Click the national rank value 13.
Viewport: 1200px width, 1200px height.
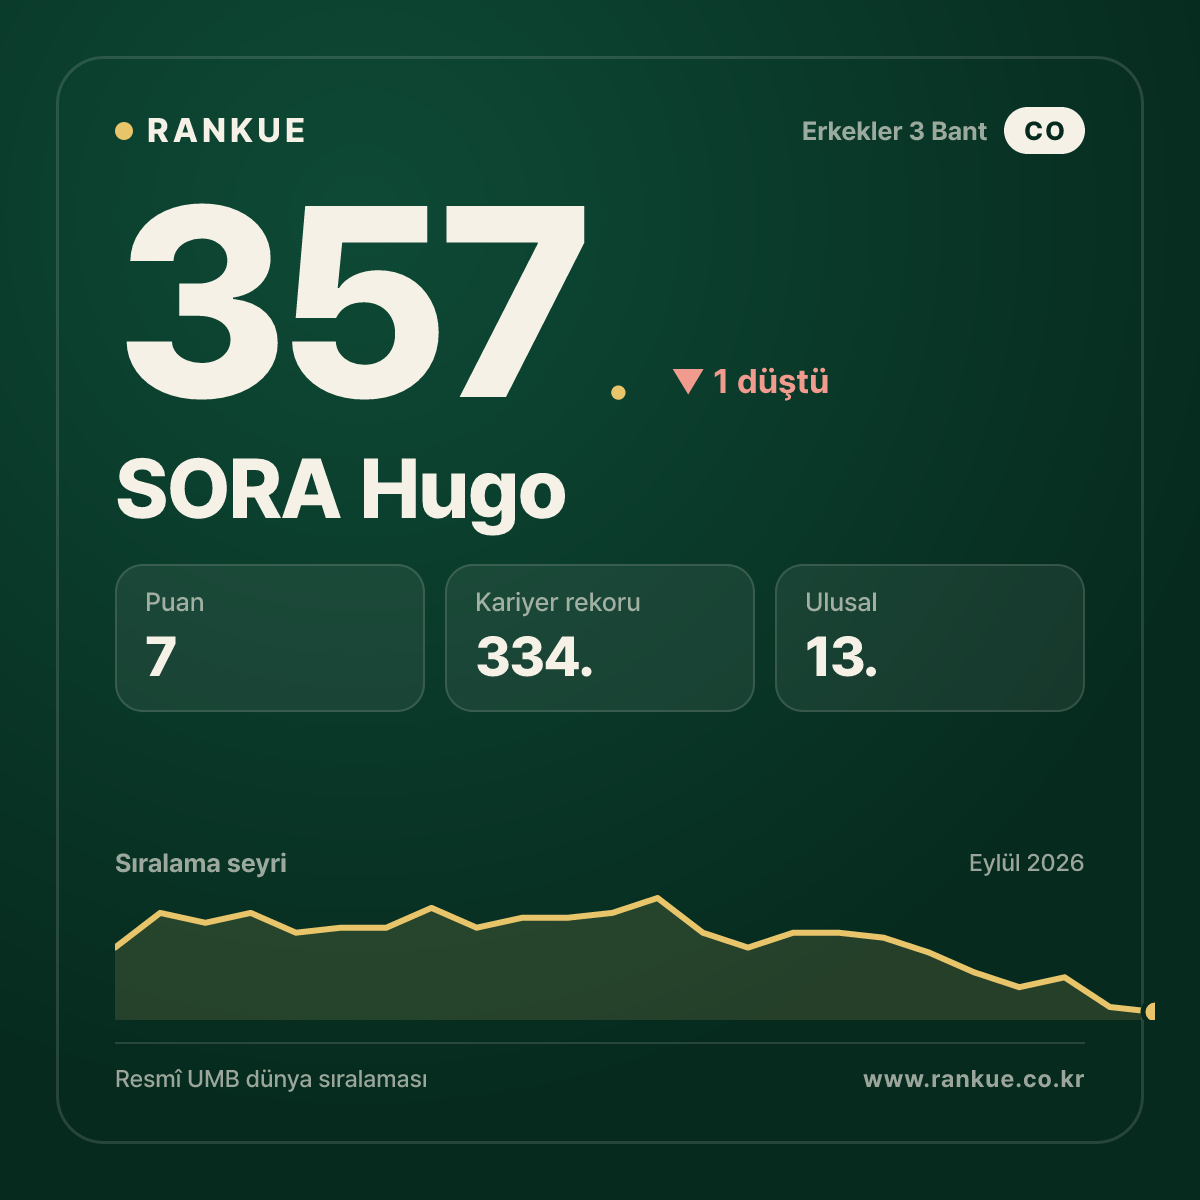pyautogui.click(x=841, y=657)
